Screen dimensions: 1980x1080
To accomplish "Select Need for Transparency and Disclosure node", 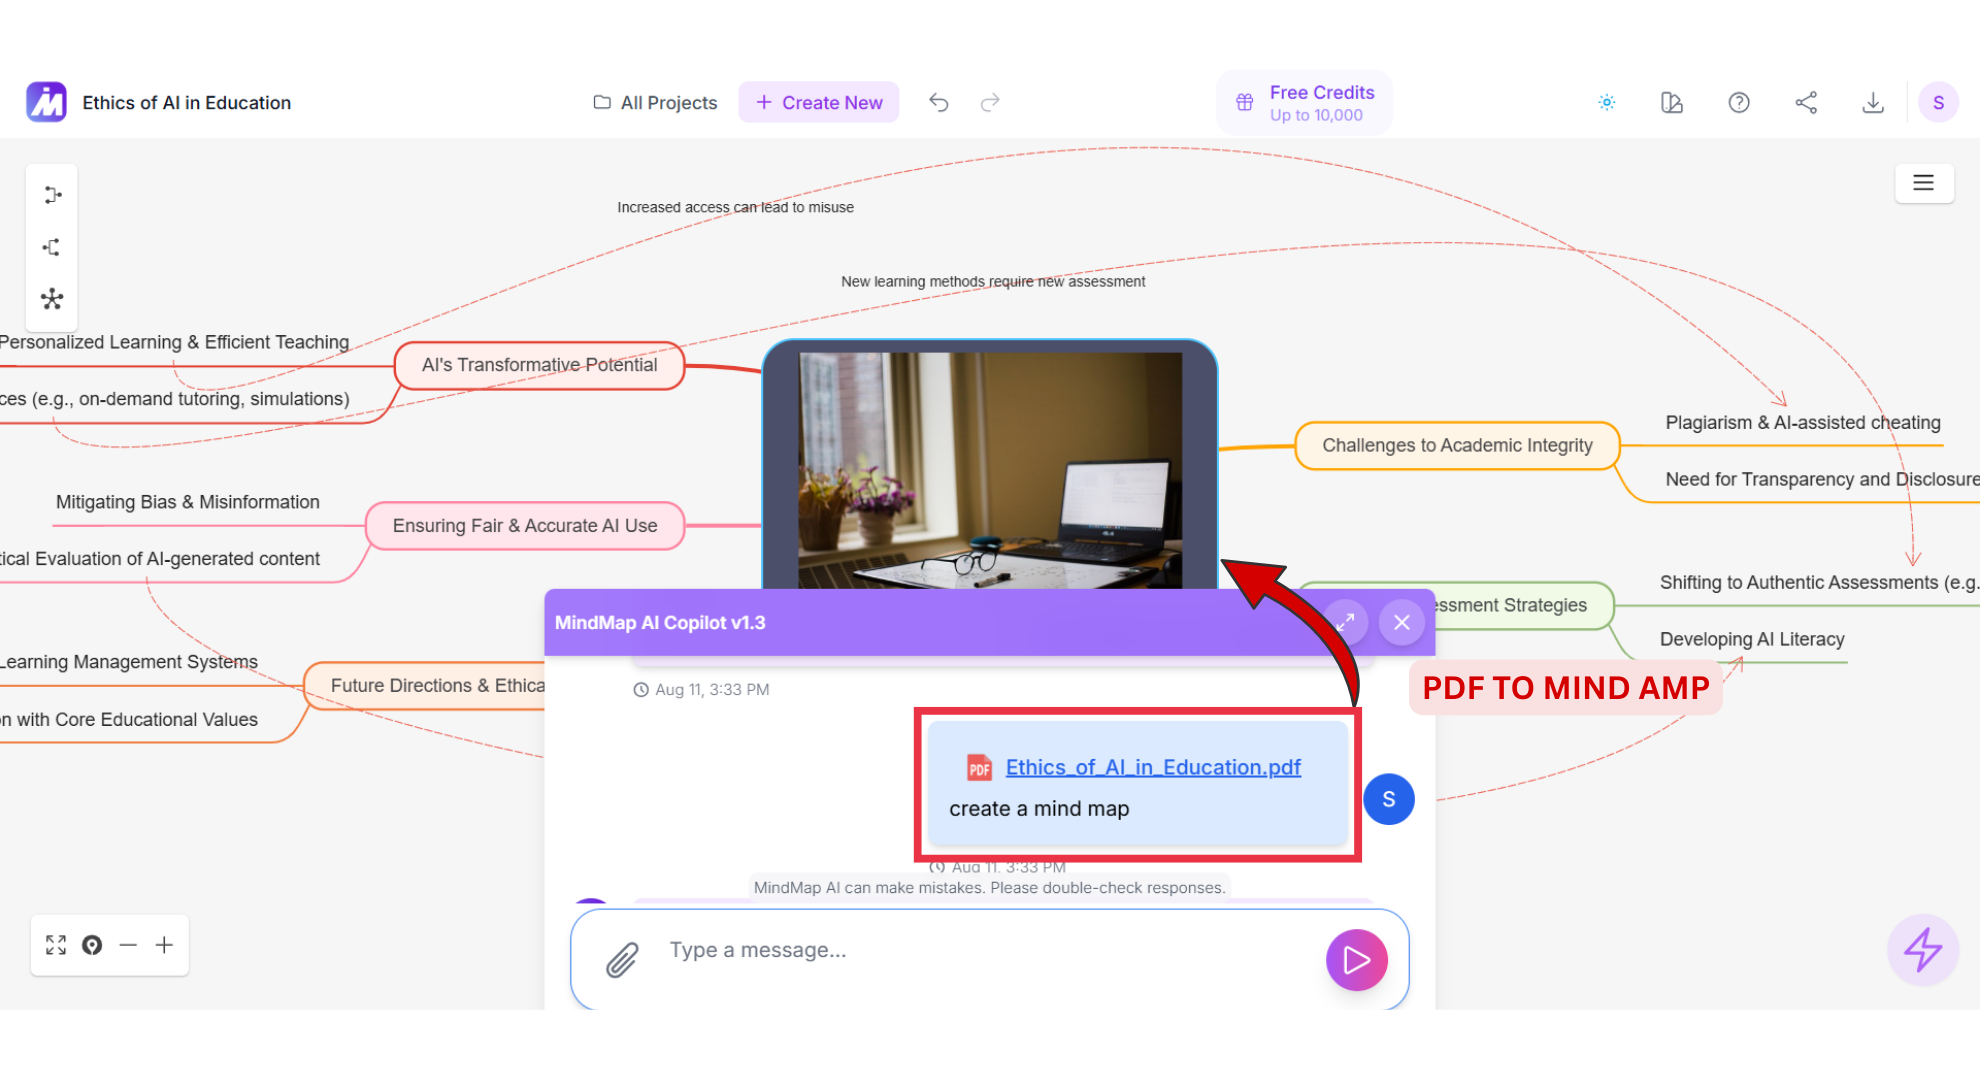I will point(1822,480).
